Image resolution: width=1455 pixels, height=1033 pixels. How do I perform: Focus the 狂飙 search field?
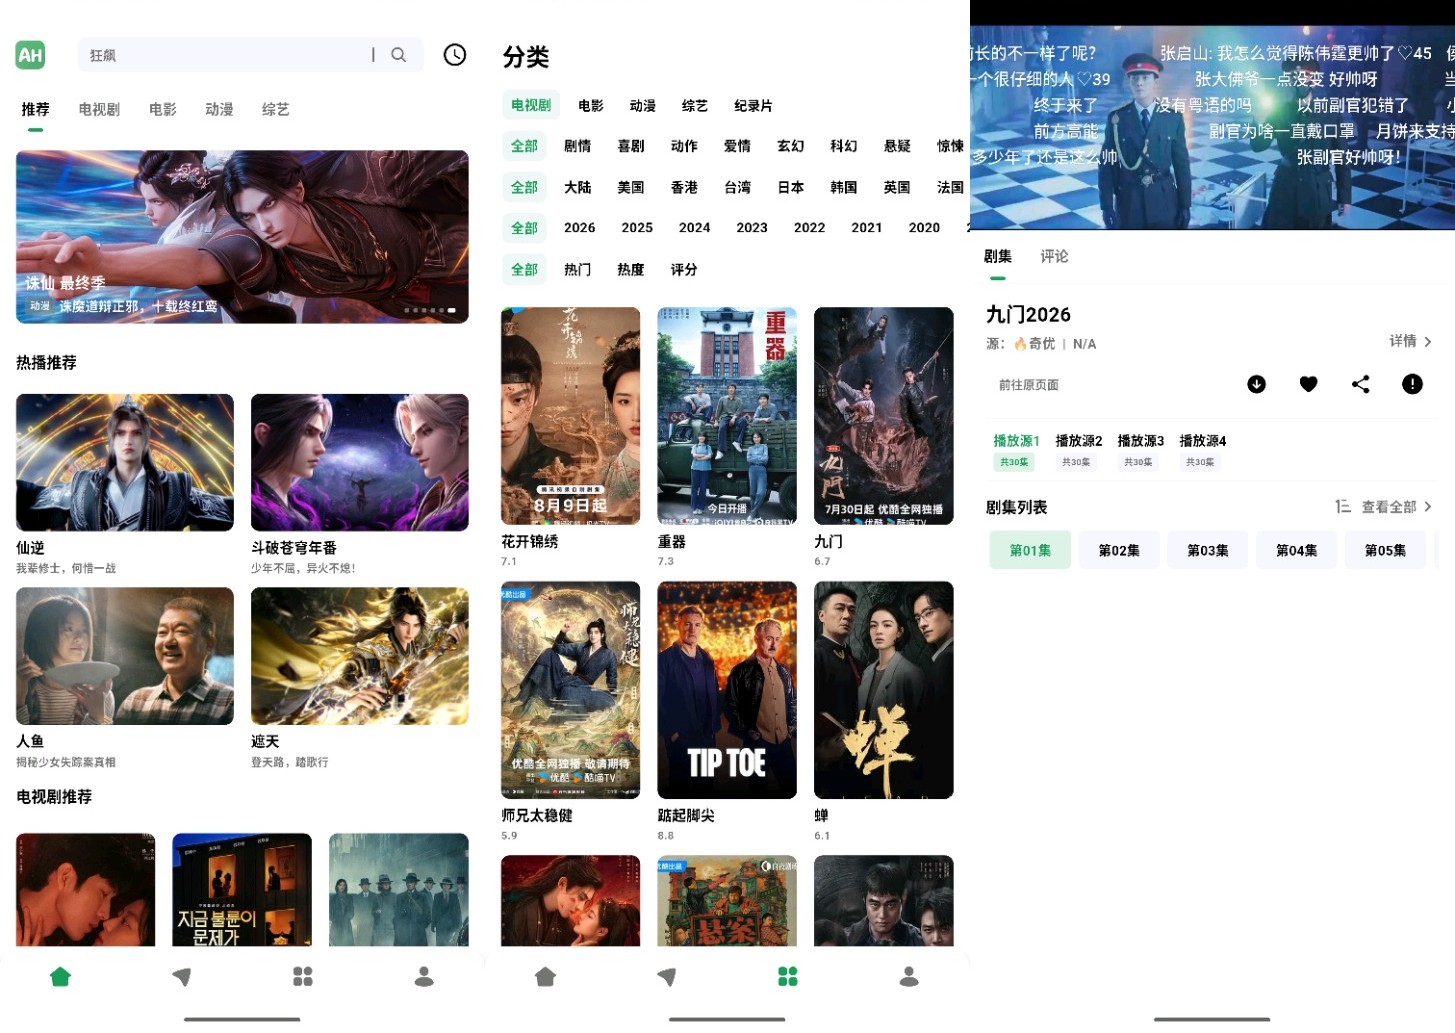point(250,55)
